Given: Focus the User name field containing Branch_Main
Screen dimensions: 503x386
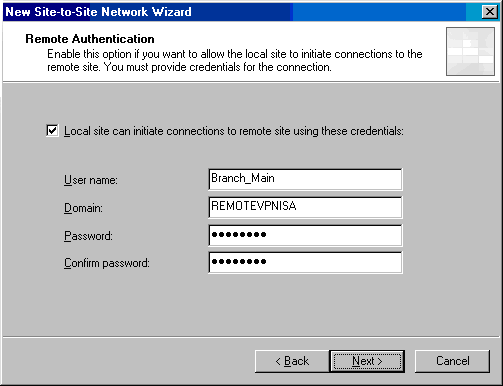Looking at the screenshot, I should pos(305,179).
